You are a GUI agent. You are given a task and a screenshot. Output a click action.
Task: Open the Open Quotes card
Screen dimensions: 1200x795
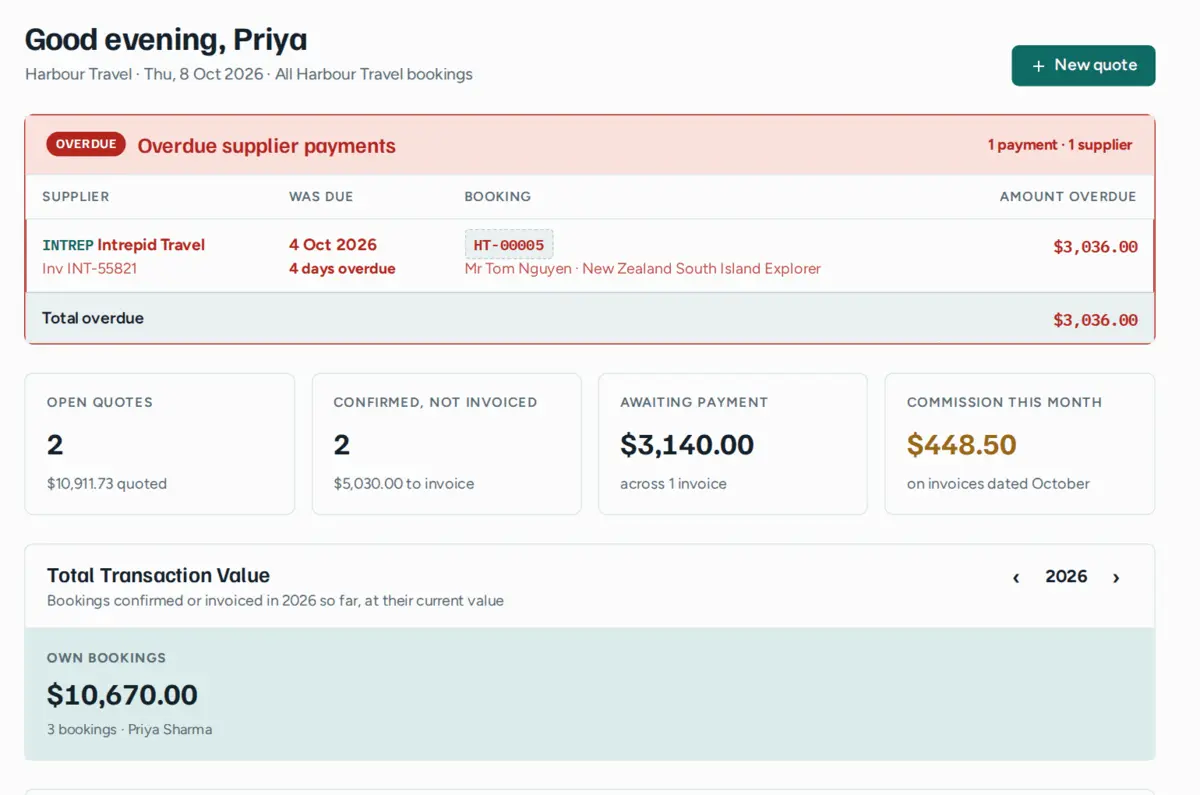point(160,444)
